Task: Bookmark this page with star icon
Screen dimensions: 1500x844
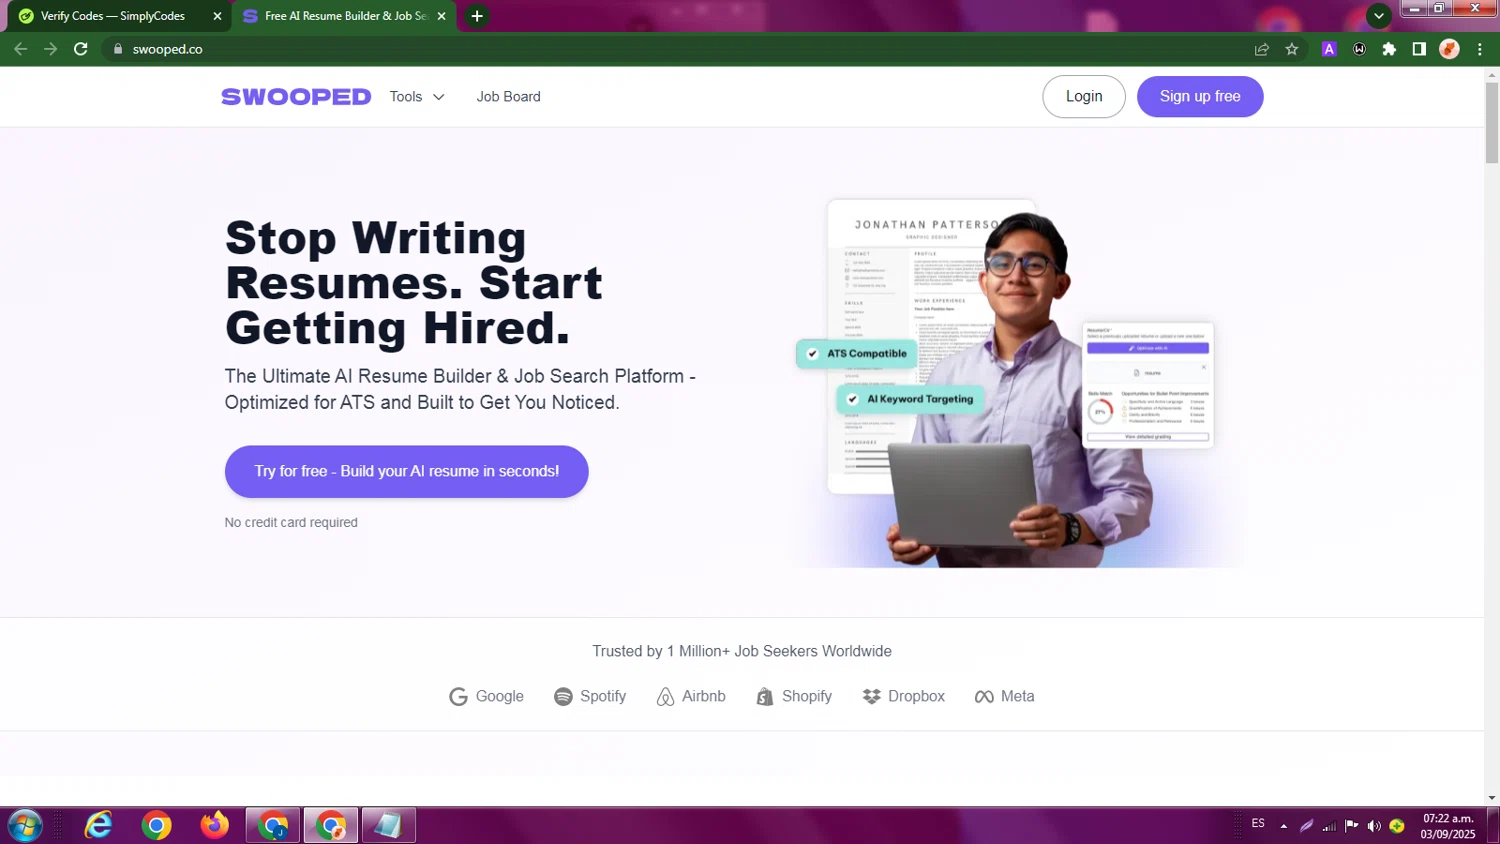Action: [x=1292, y=49]
